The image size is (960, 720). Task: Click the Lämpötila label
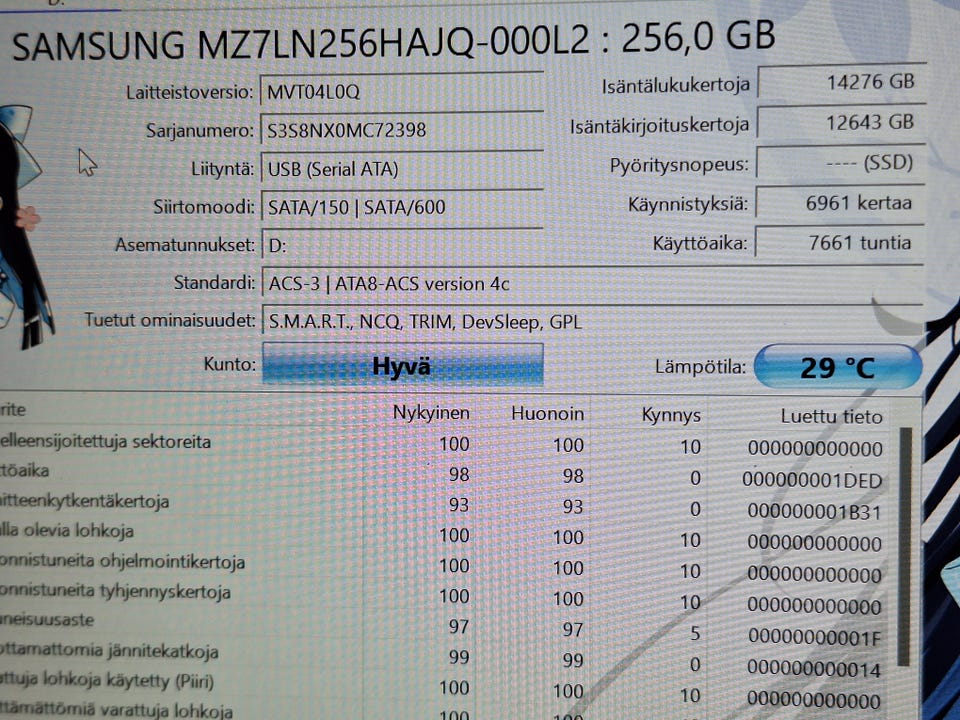(700, 367)
